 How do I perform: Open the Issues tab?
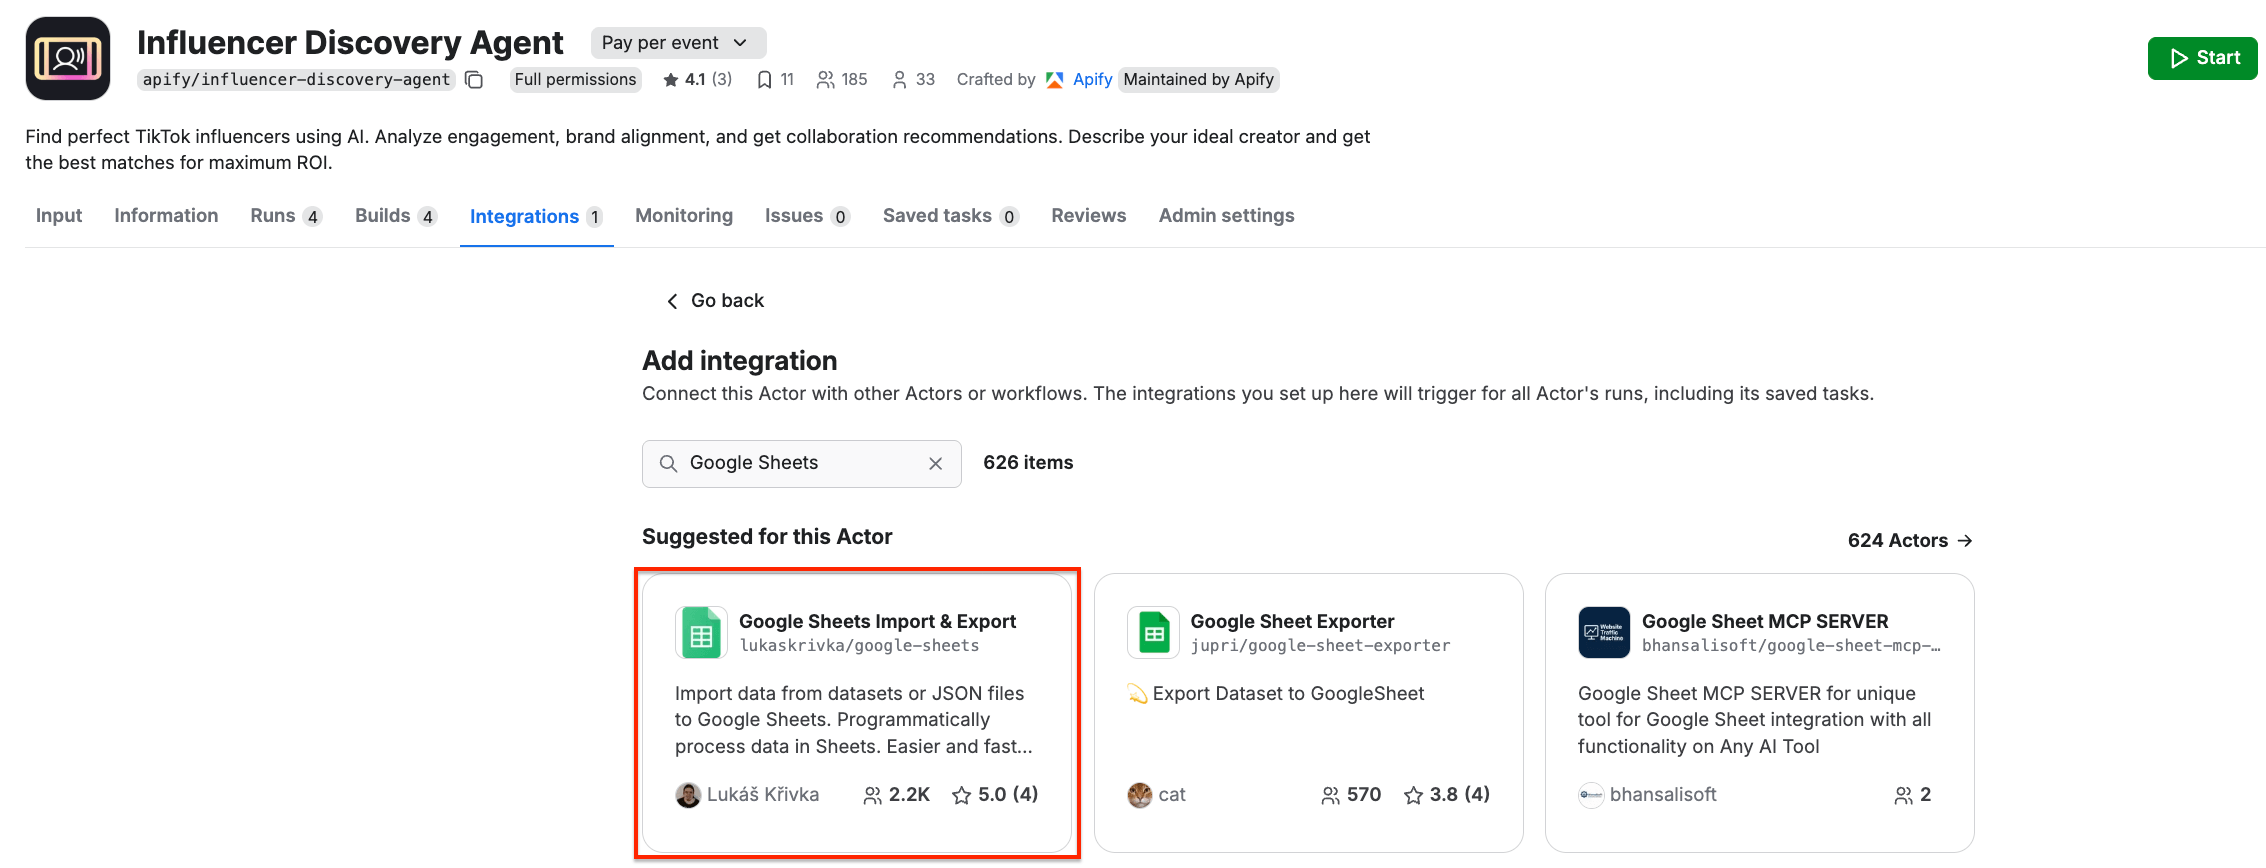(807, 216)
